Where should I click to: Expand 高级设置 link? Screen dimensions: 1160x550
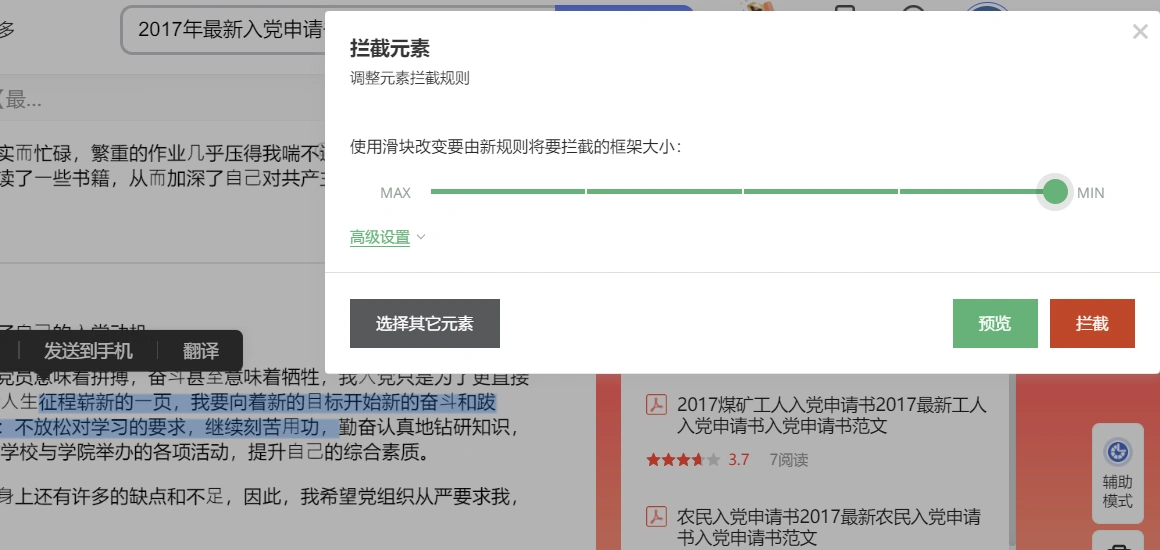pos(380,238)
